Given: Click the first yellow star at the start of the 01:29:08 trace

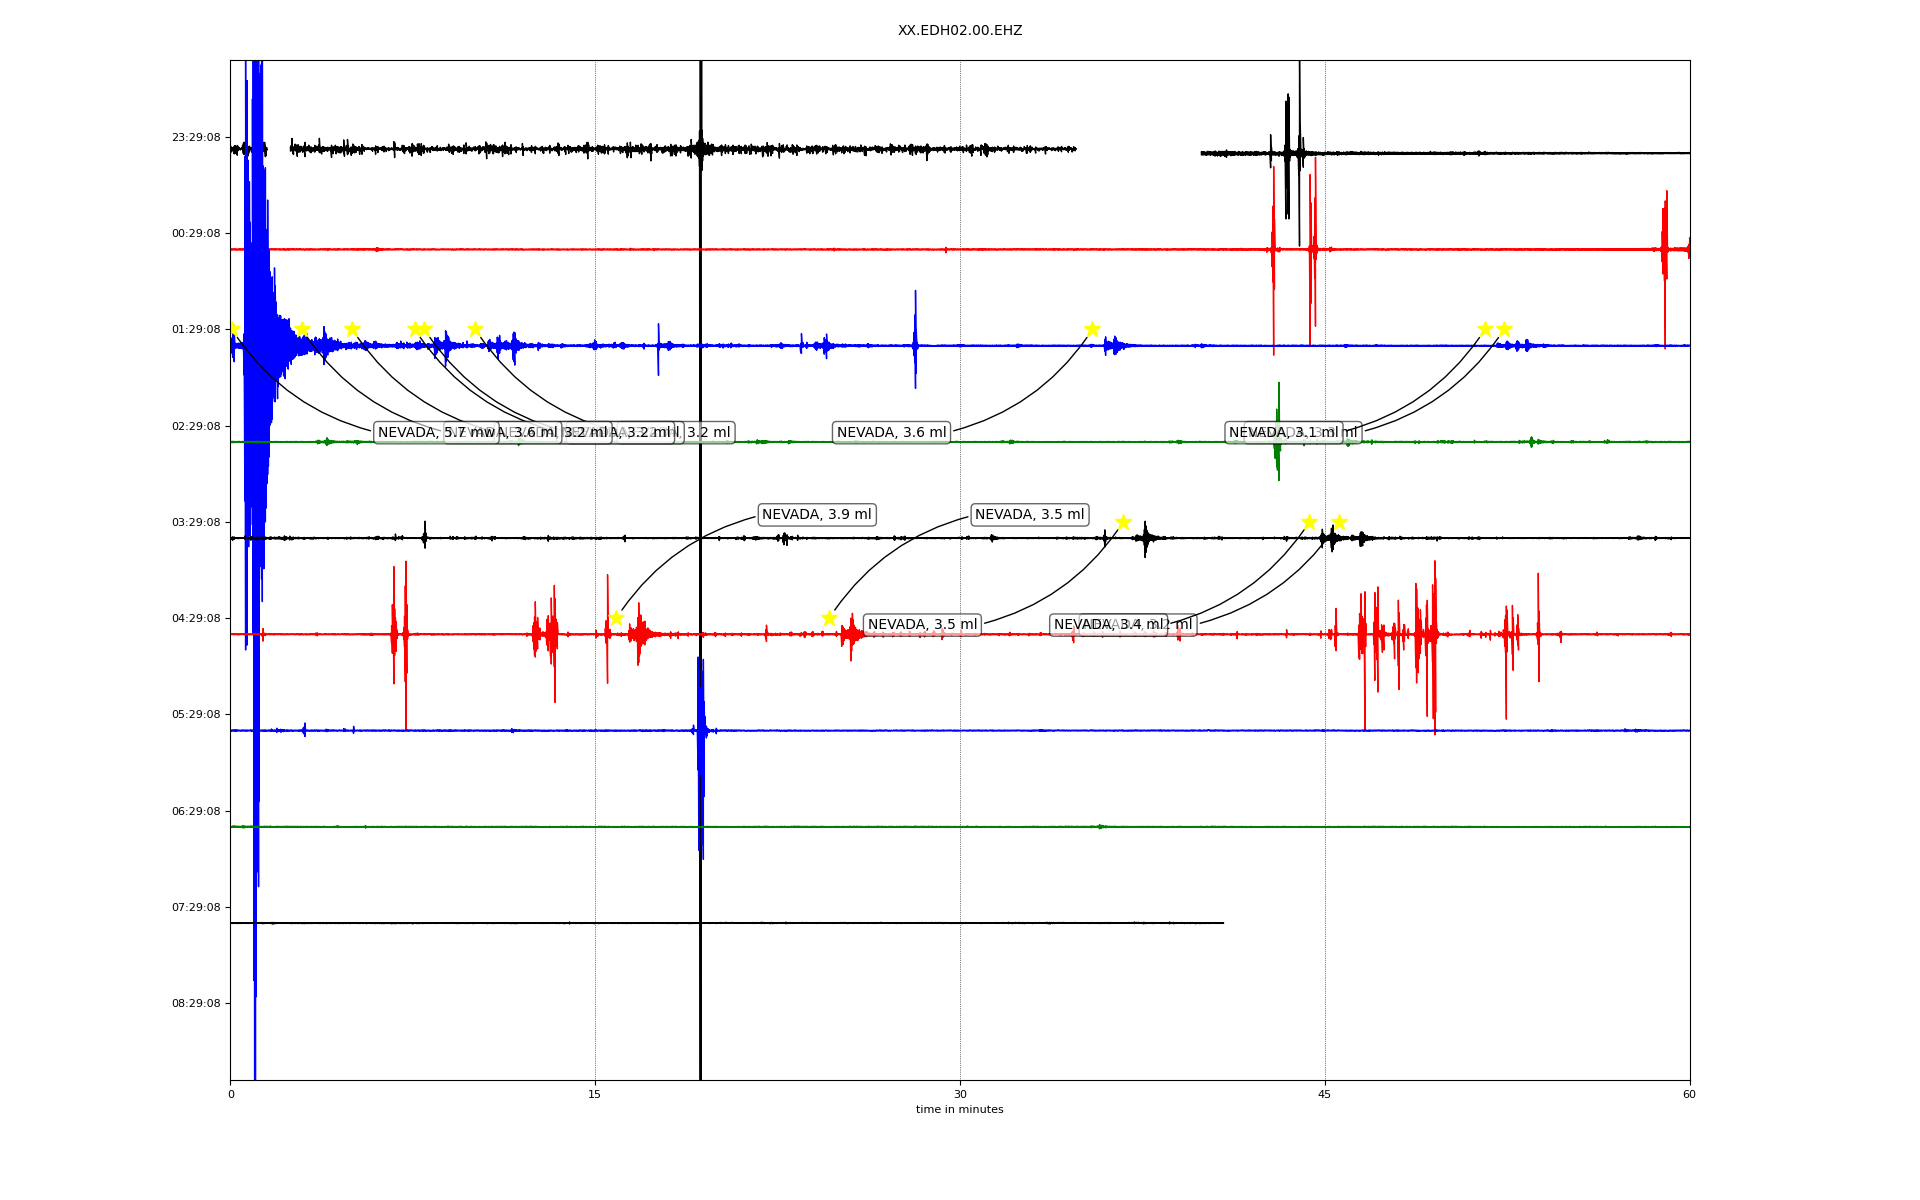Looking at the screenshot, I should (234, 329).
